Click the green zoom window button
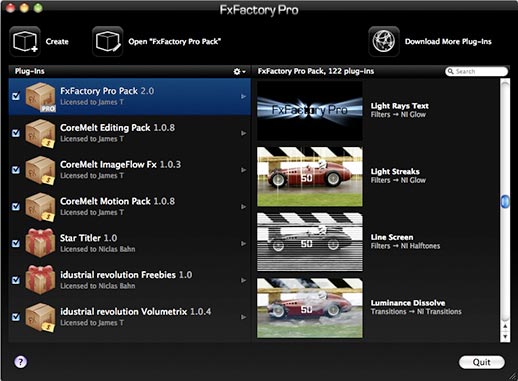Screen dimensions: 518x381 tap(38, 7)
